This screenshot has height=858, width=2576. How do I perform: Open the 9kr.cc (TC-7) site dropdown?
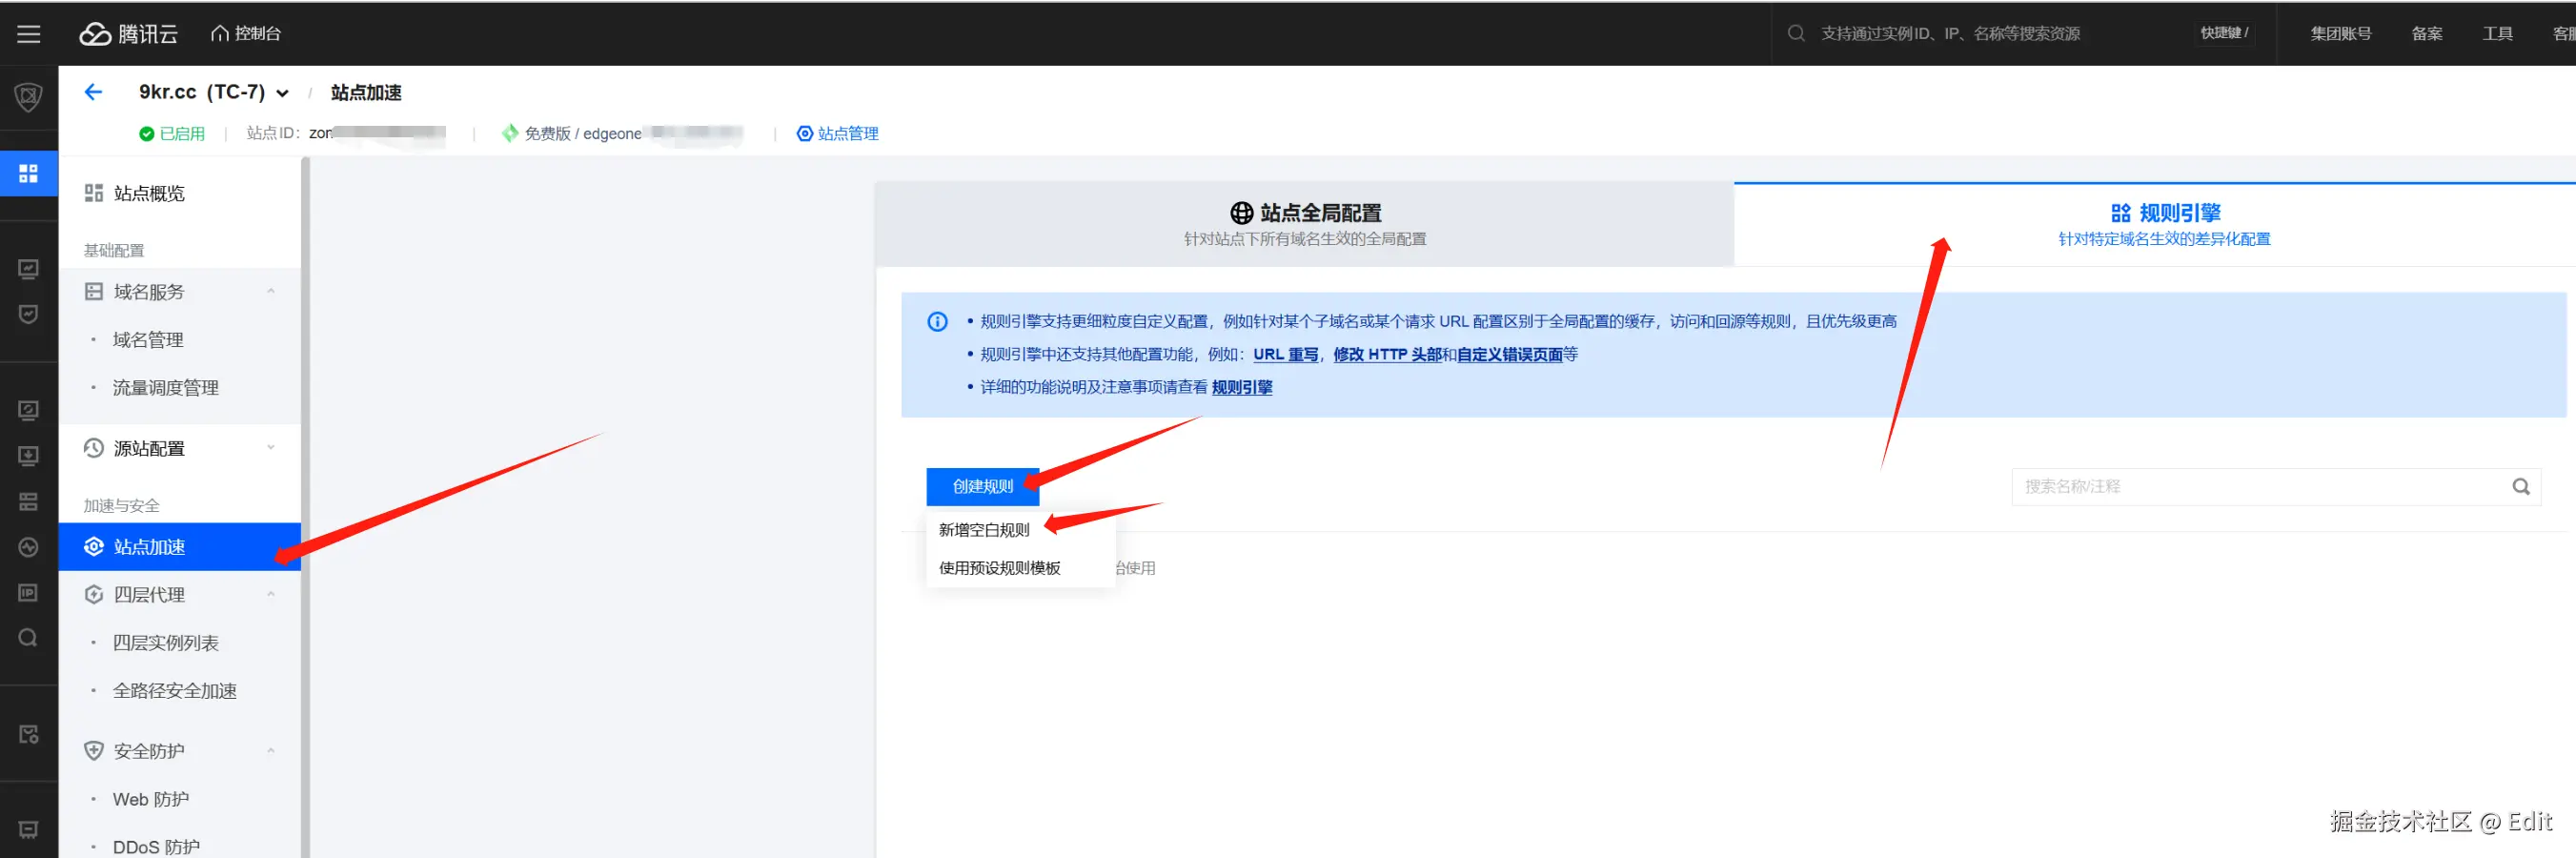(214, 92)
